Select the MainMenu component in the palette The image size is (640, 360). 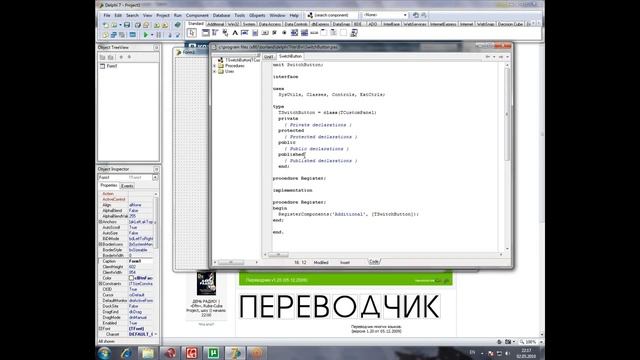pos(215,33)
